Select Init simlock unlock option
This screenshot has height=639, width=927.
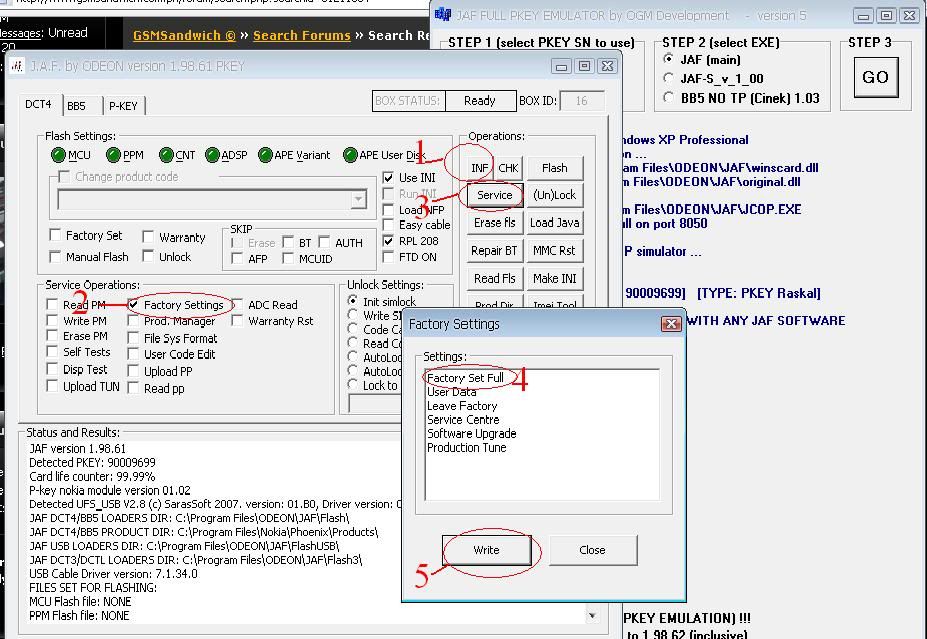click(x=353, y=301)
